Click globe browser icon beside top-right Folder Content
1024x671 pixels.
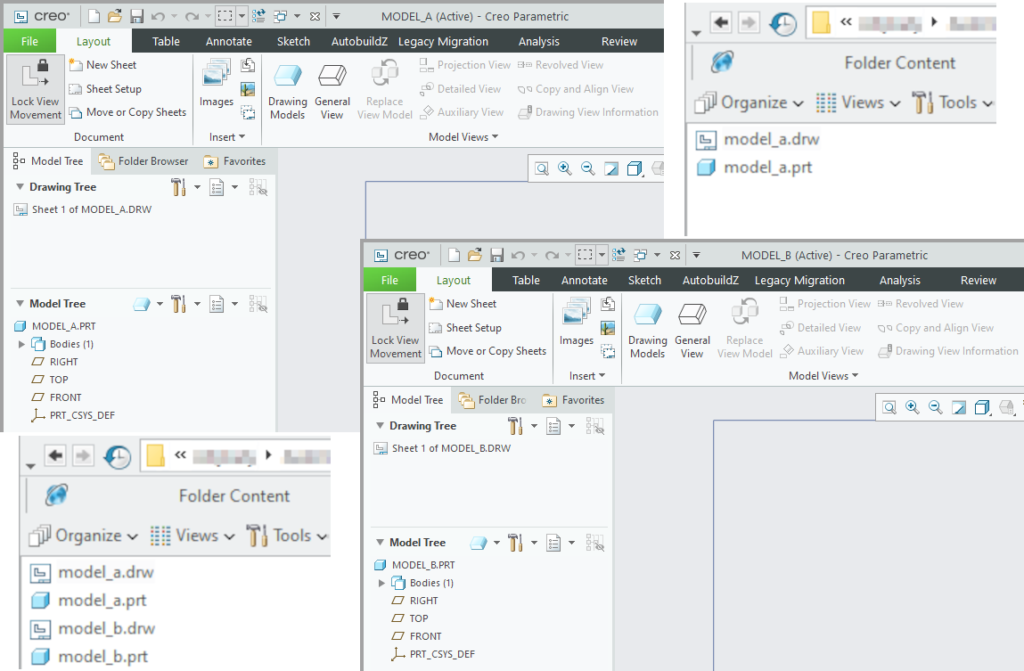click(722, 62)
